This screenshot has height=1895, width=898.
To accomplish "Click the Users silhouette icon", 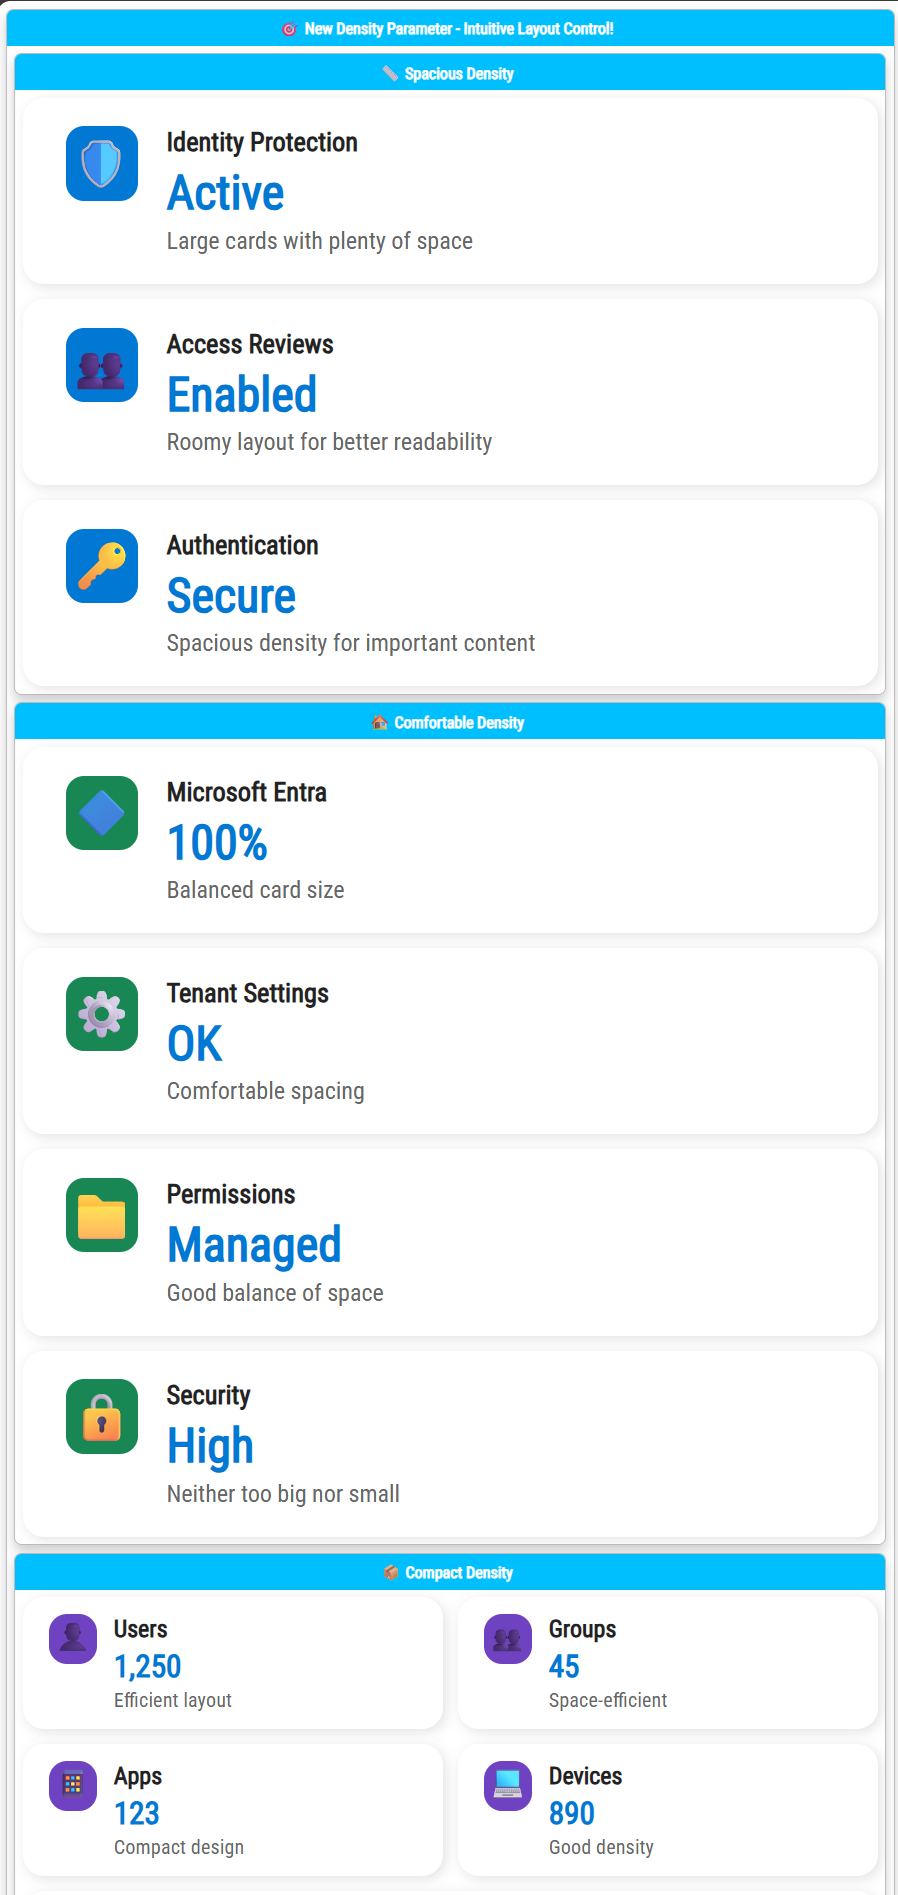I will (73, 1639).
